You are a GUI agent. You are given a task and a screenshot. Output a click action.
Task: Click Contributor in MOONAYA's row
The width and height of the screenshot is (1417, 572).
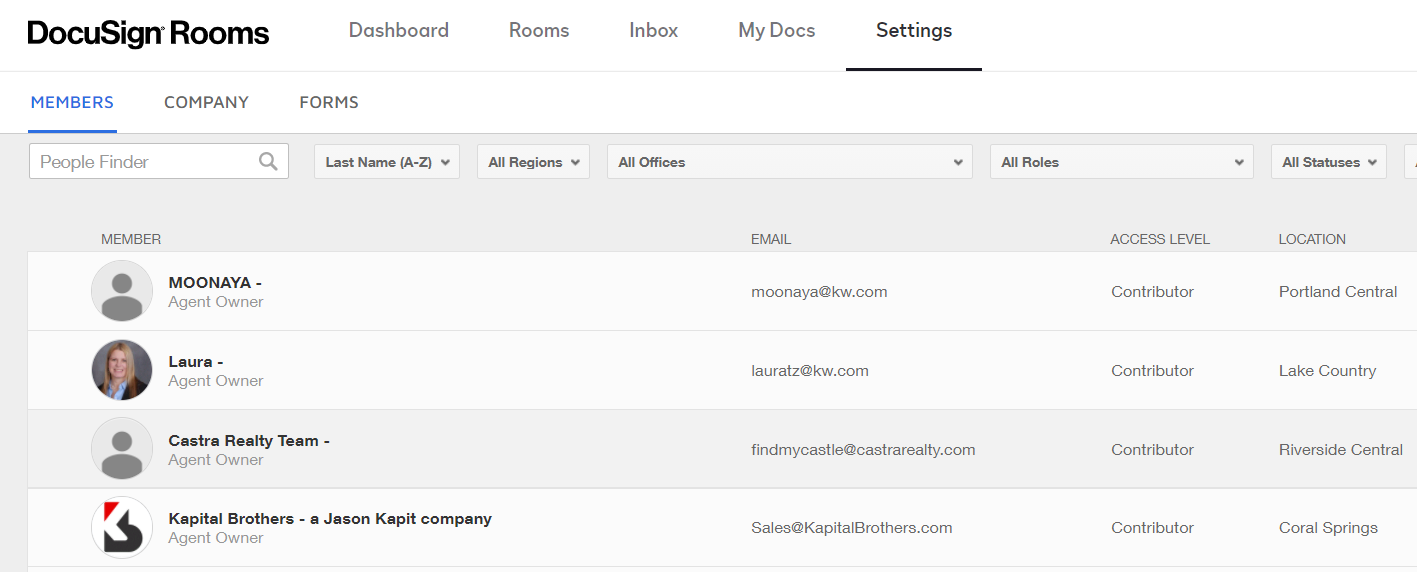click(x=1152, y=292)
